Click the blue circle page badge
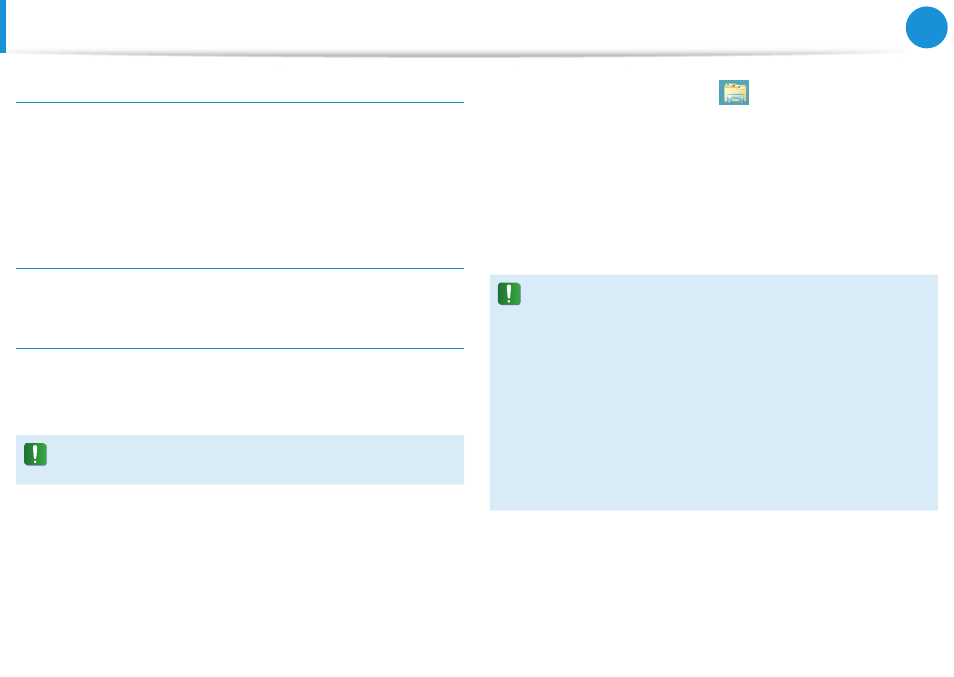Screen dimensions: 954x677 926,27
